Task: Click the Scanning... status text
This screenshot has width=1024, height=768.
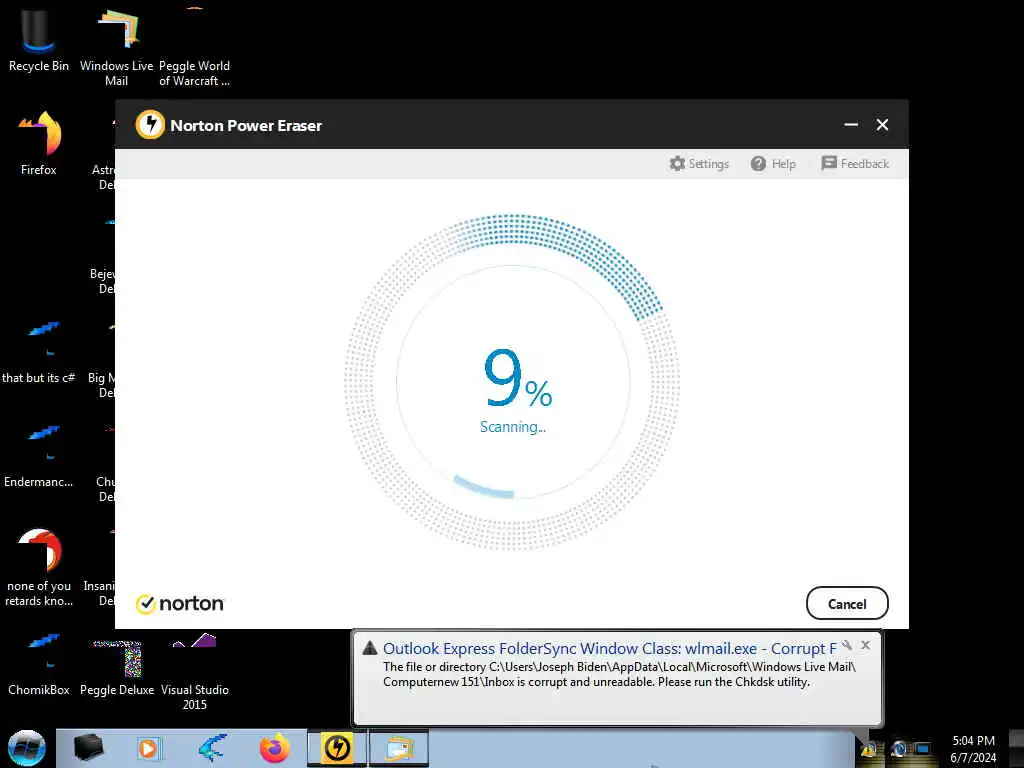Action: 513,427
